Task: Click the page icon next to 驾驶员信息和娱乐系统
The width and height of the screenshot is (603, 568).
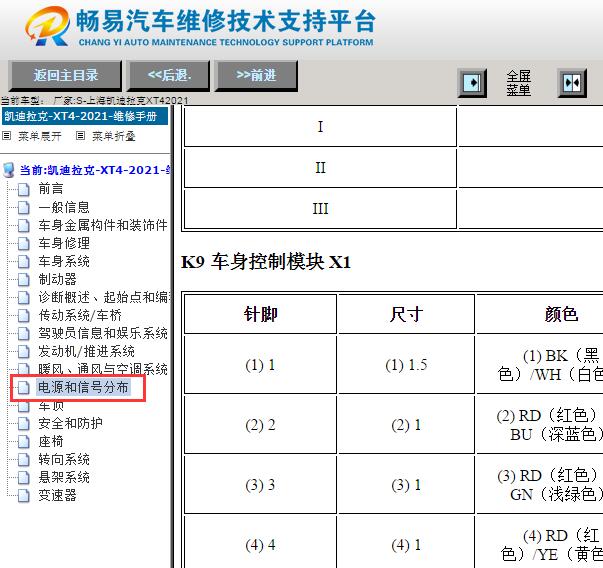Action: 24,333
